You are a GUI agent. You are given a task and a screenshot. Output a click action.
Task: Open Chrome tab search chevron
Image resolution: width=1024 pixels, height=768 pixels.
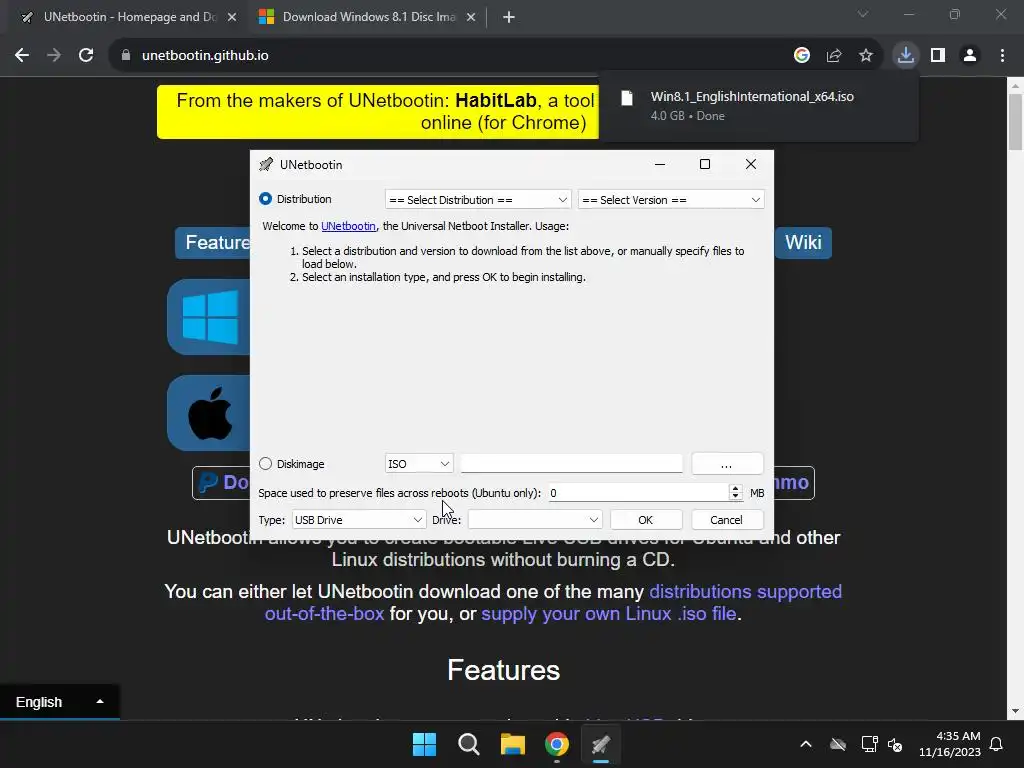(863, 14)
